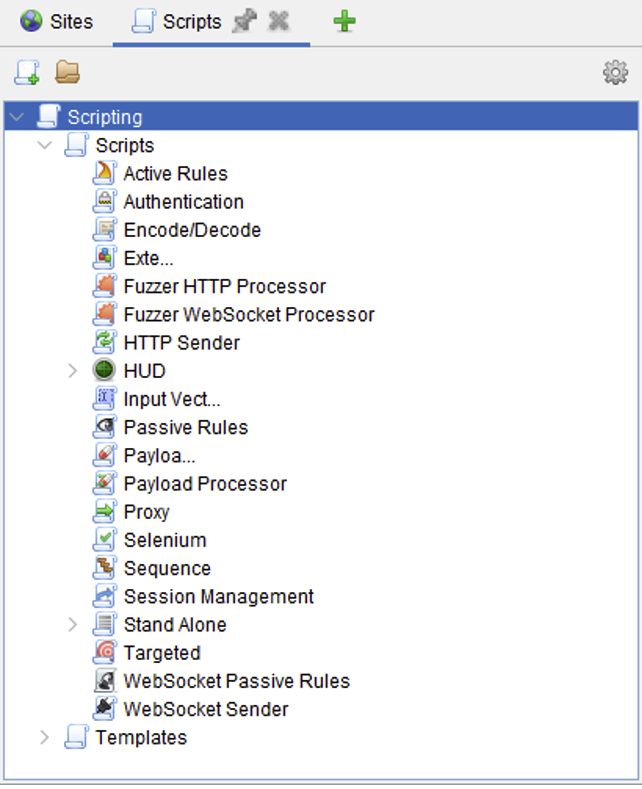Screen dimensions: 642x789
Task: Select the Authentication script type
Action: click(x=183, y=202)
